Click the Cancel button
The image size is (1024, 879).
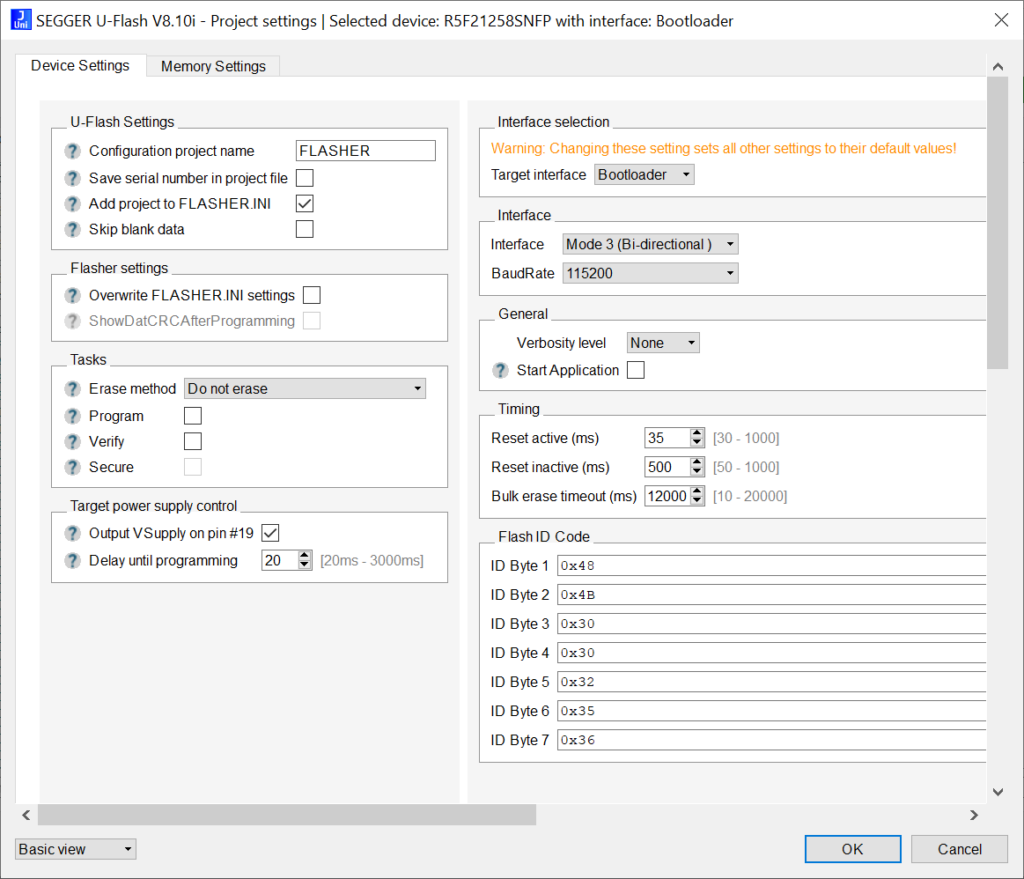(959, 849)
